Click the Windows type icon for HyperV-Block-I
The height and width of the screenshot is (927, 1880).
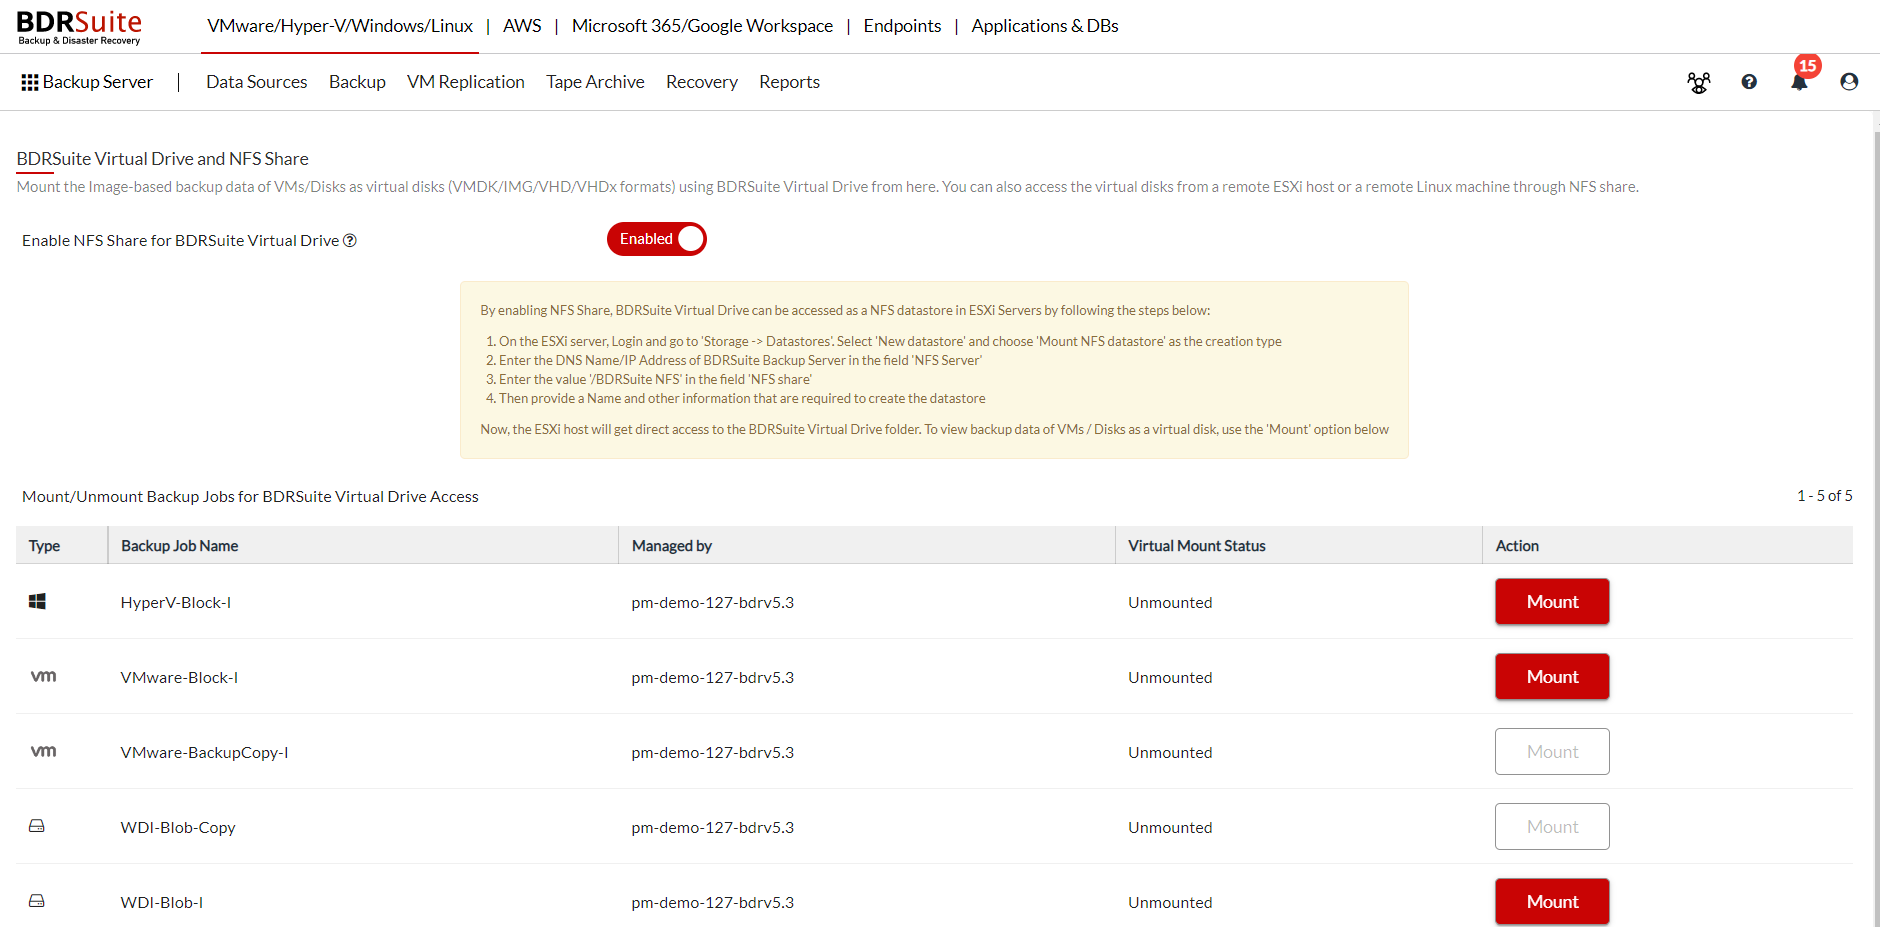[x=37, y=601]
